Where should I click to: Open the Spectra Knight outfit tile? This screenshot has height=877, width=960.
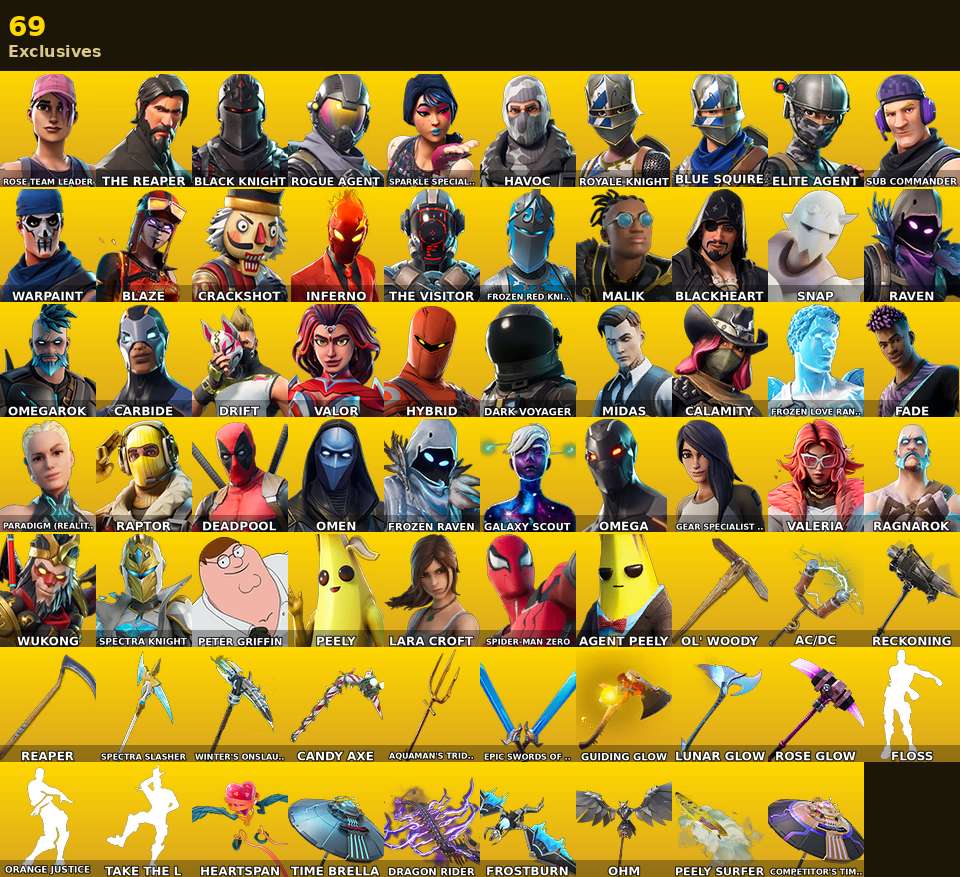click(144, 590)
